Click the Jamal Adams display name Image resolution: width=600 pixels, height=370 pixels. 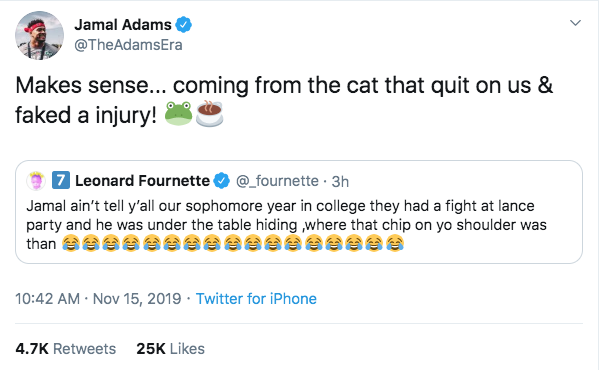[123, 25]
